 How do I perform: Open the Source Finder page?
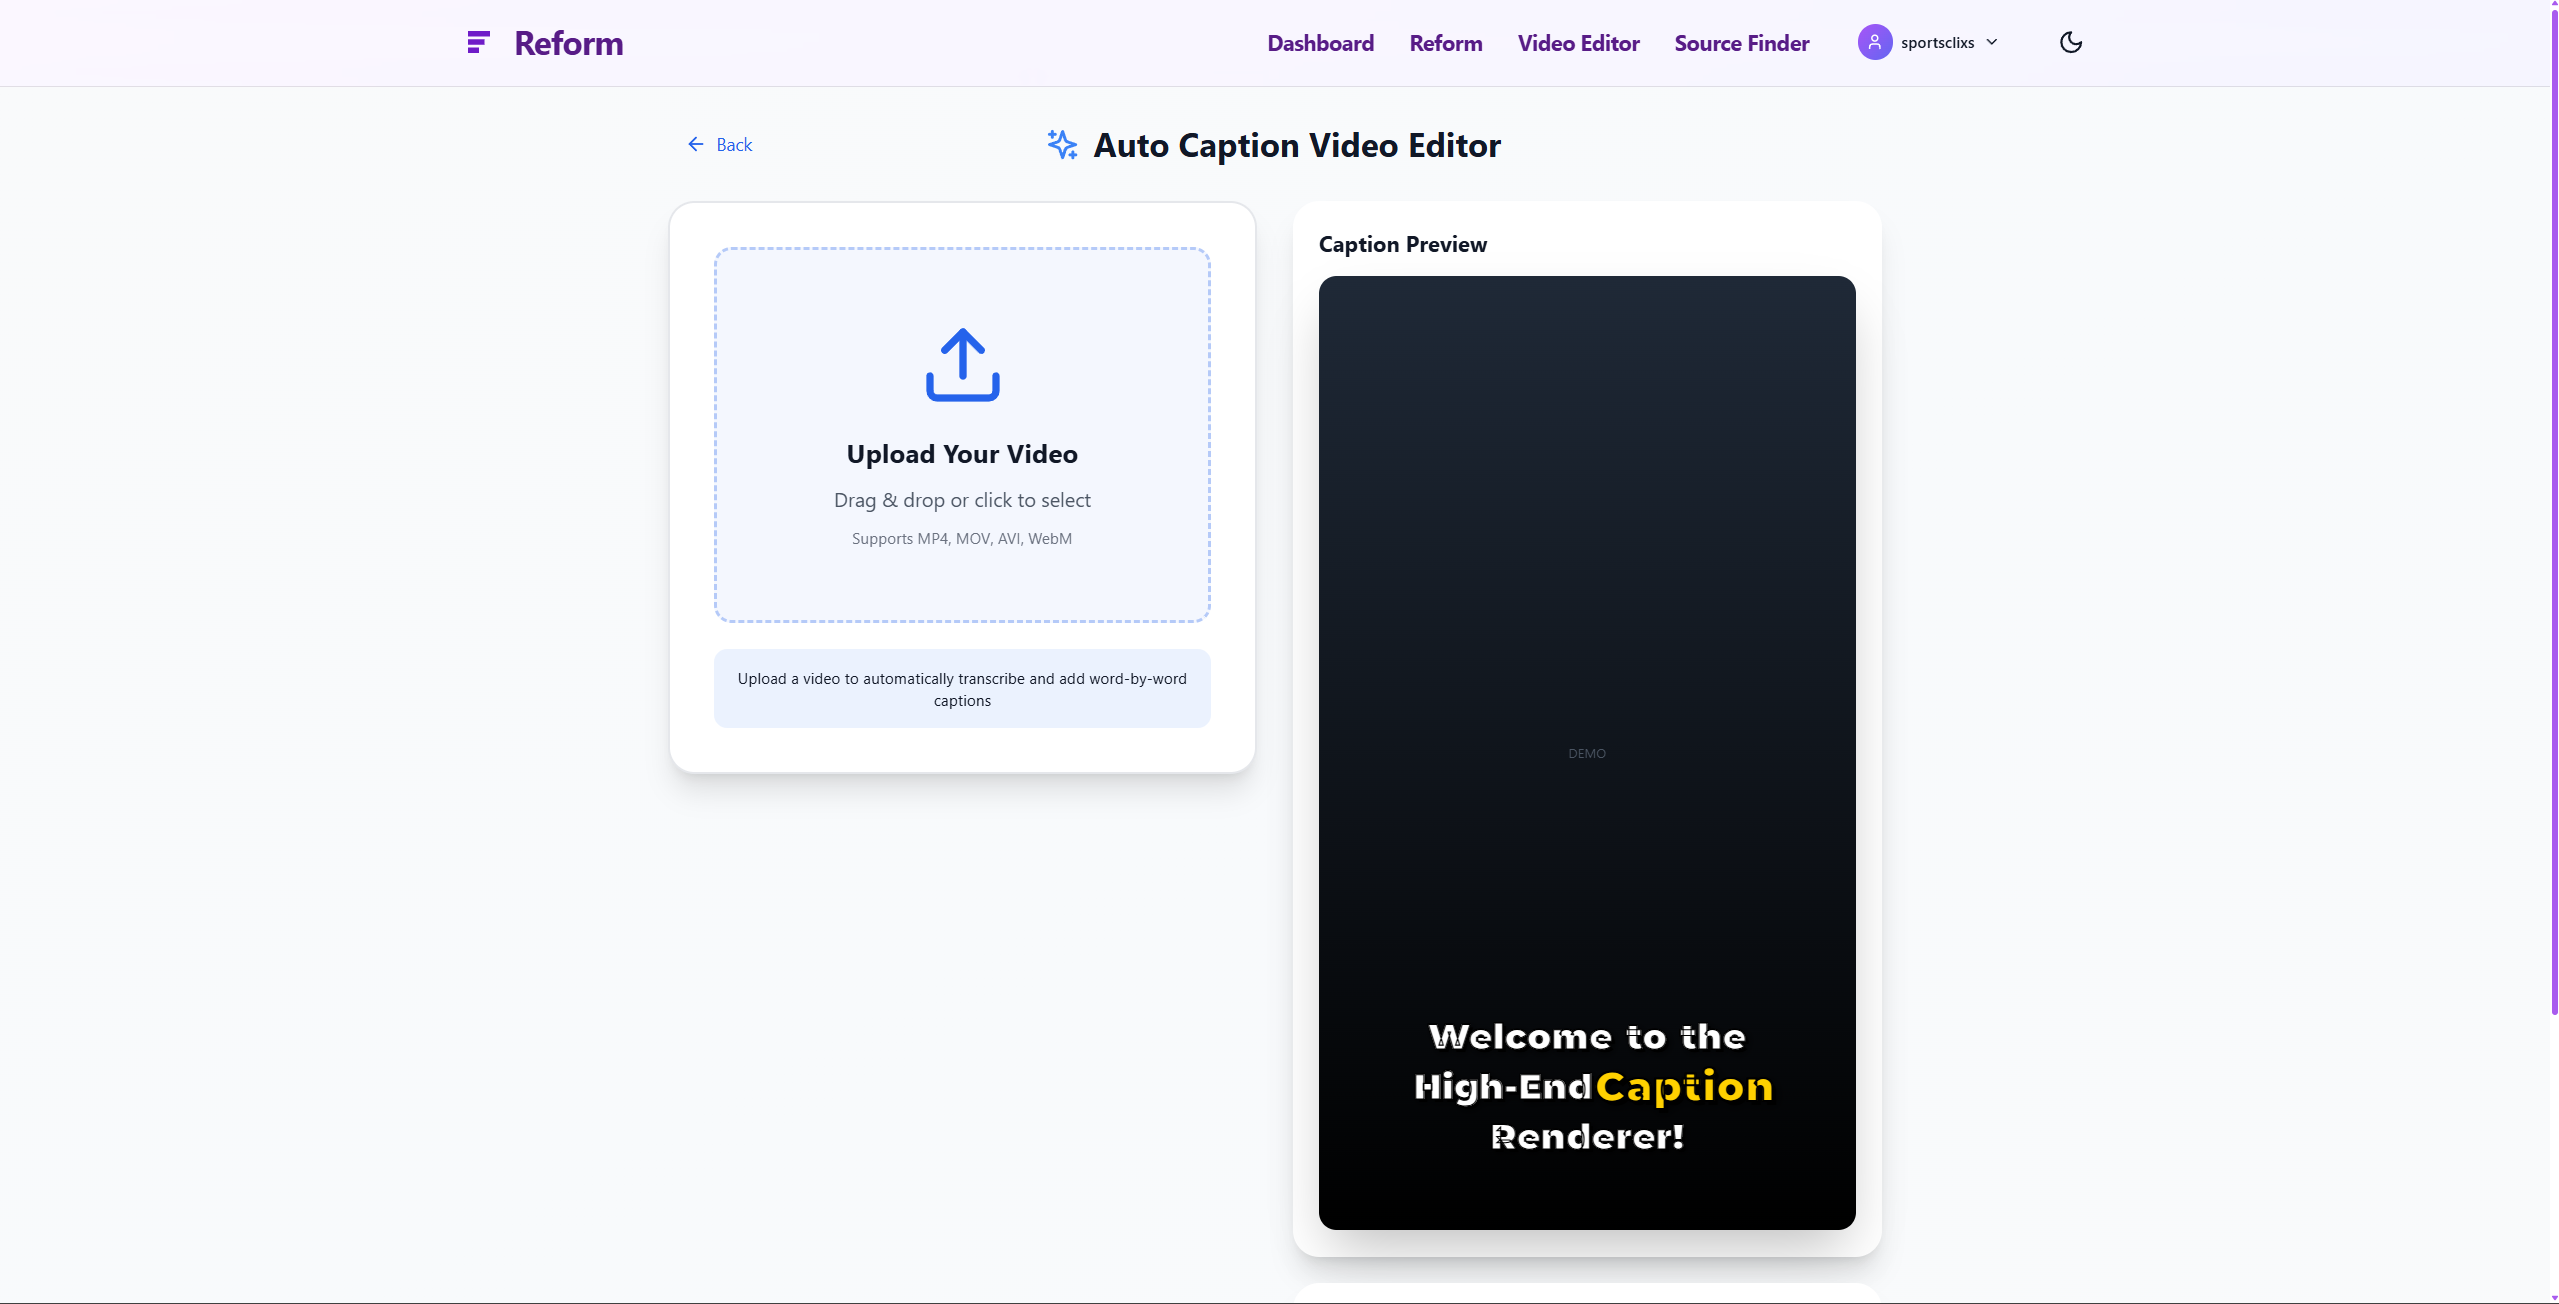point(1741,43)
